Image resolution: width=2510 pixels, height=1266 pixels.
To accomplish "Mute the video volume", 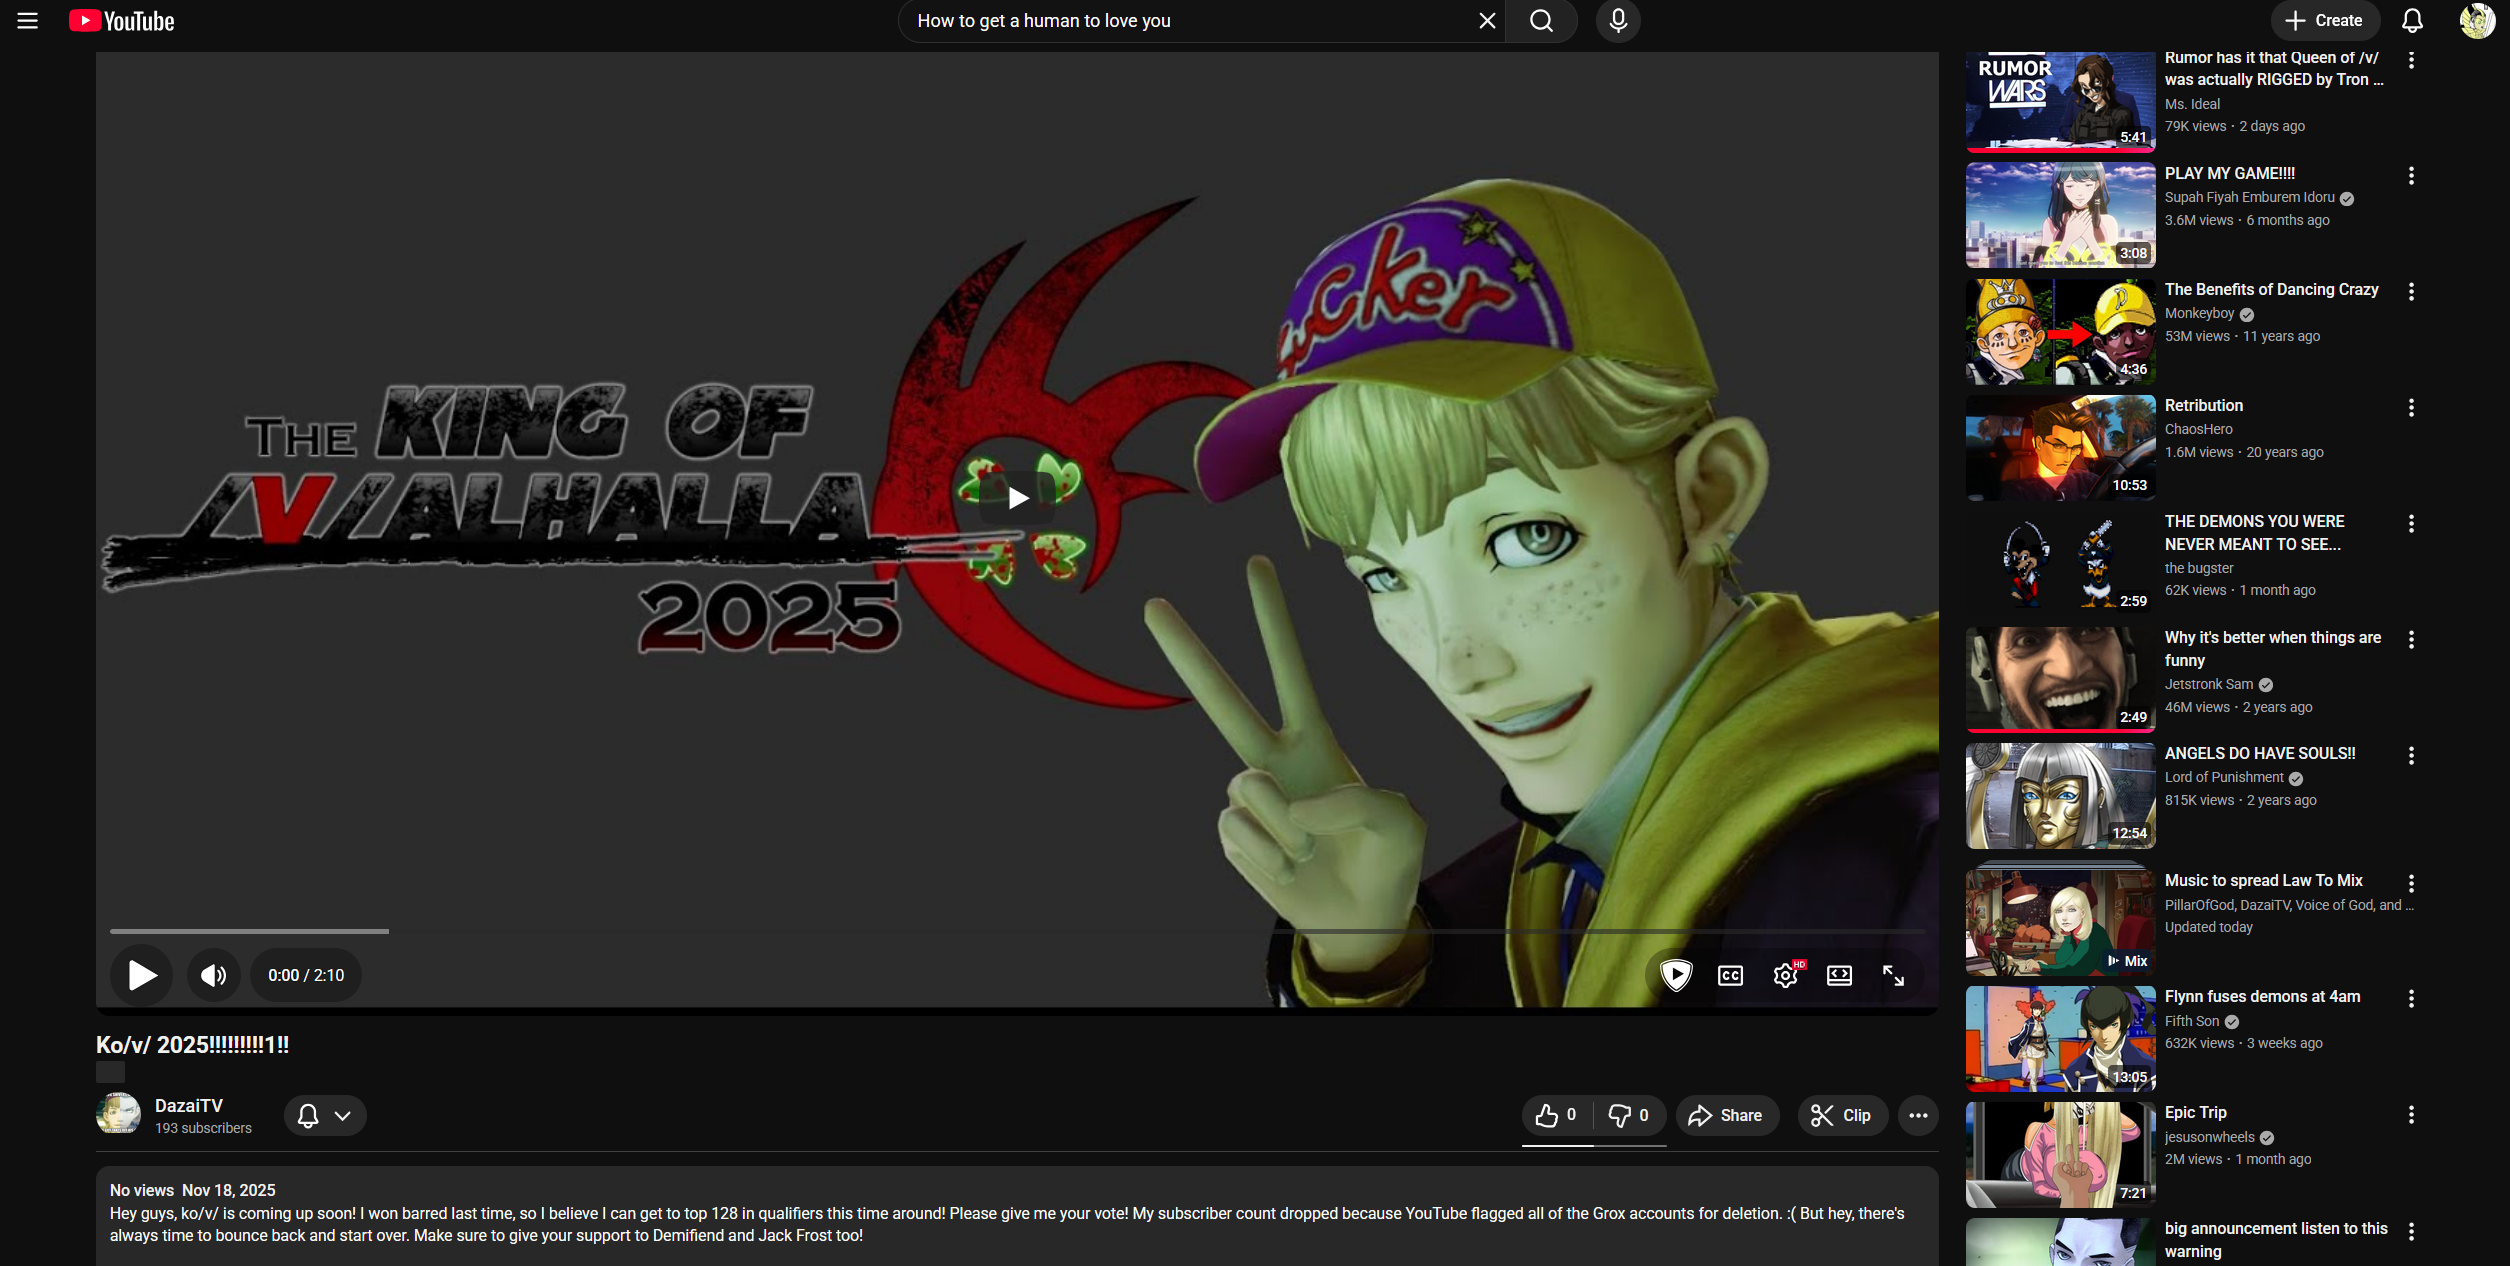I will 213,975.
